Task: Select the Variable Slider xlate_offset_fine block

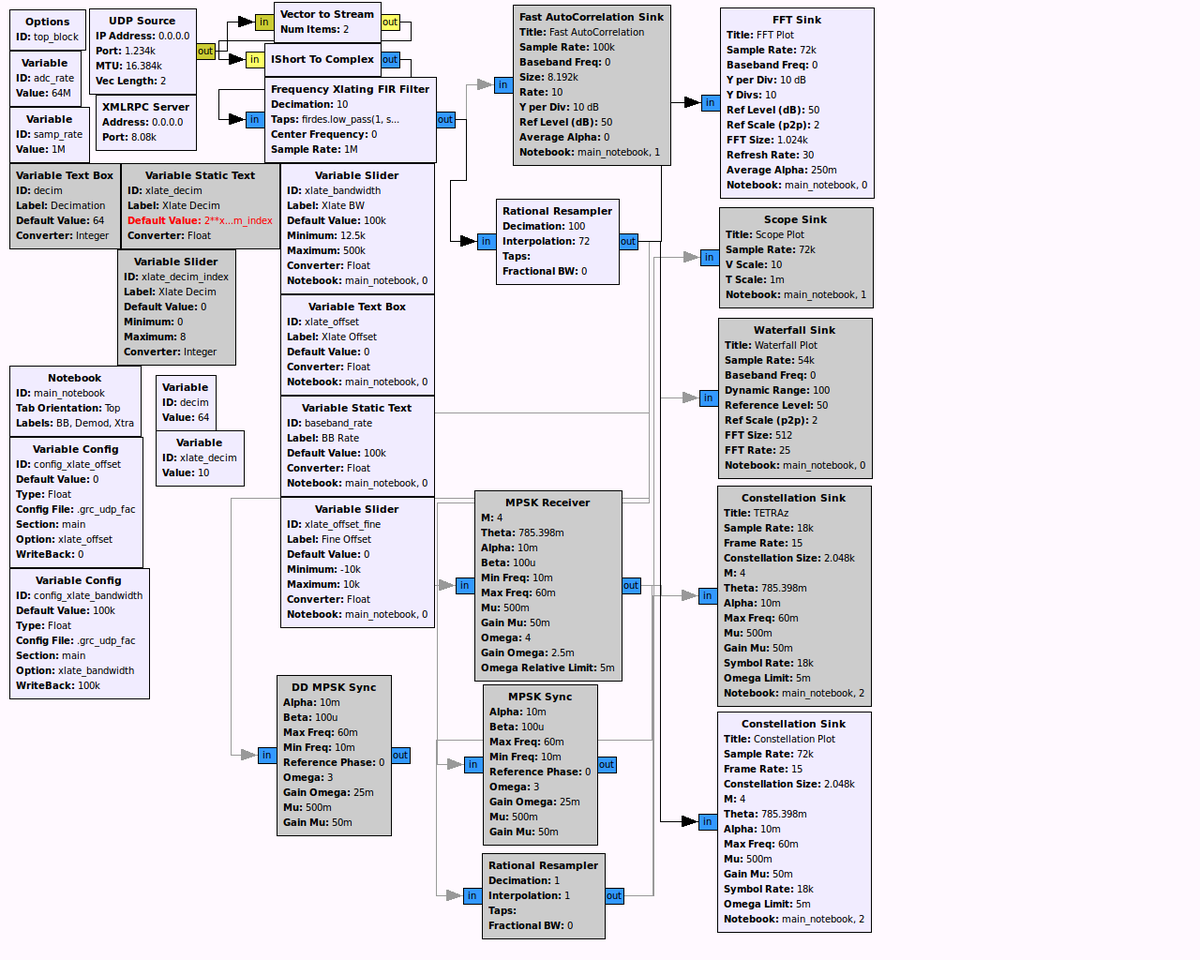Action: pos(357,562)
